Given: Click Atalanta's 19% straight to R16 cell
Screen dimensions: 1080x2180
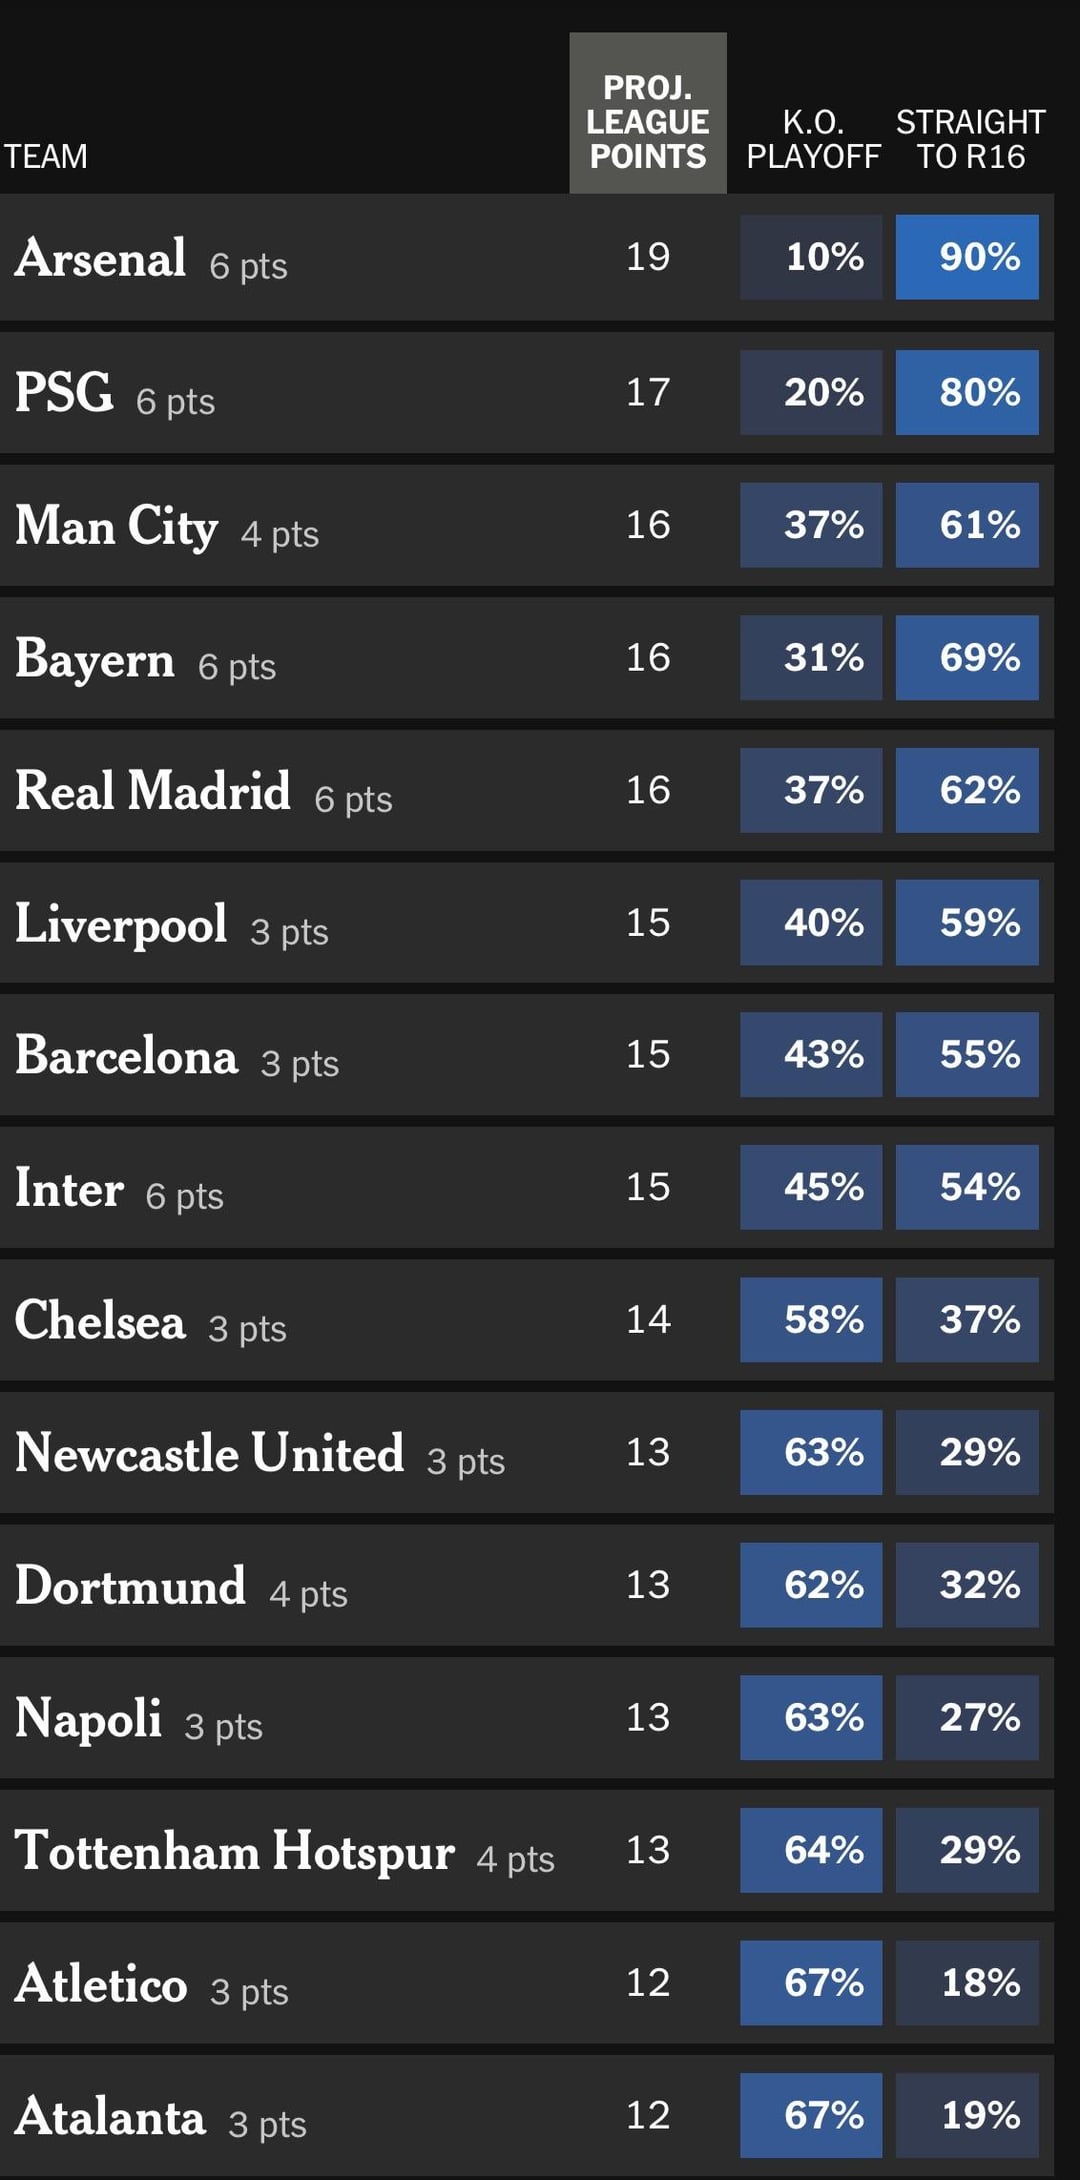Looking at the screenshot, I should pyautogui.click(x=967, y=2114).
